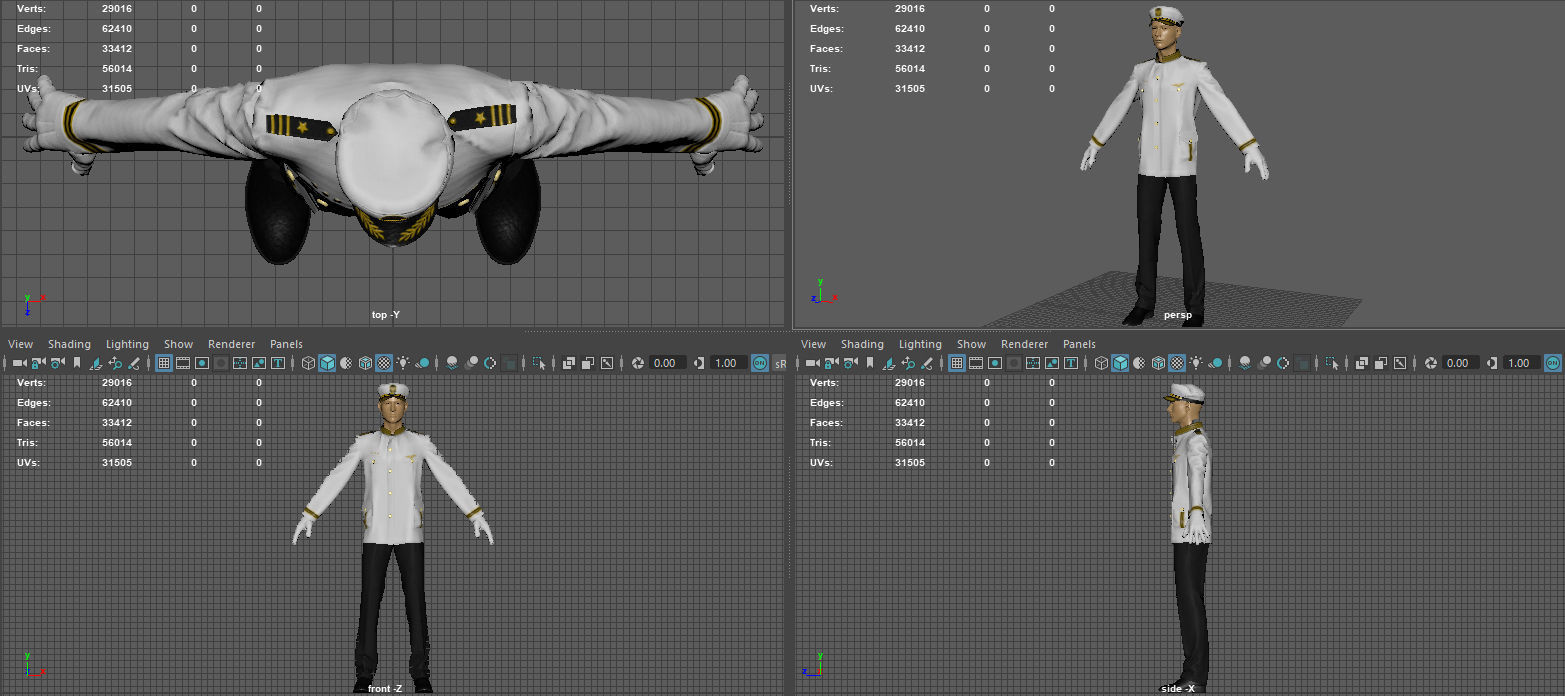Viewport: 1565px width, 696px height.
Task: Open Renderer menu in front view panel
Action: 231,344
